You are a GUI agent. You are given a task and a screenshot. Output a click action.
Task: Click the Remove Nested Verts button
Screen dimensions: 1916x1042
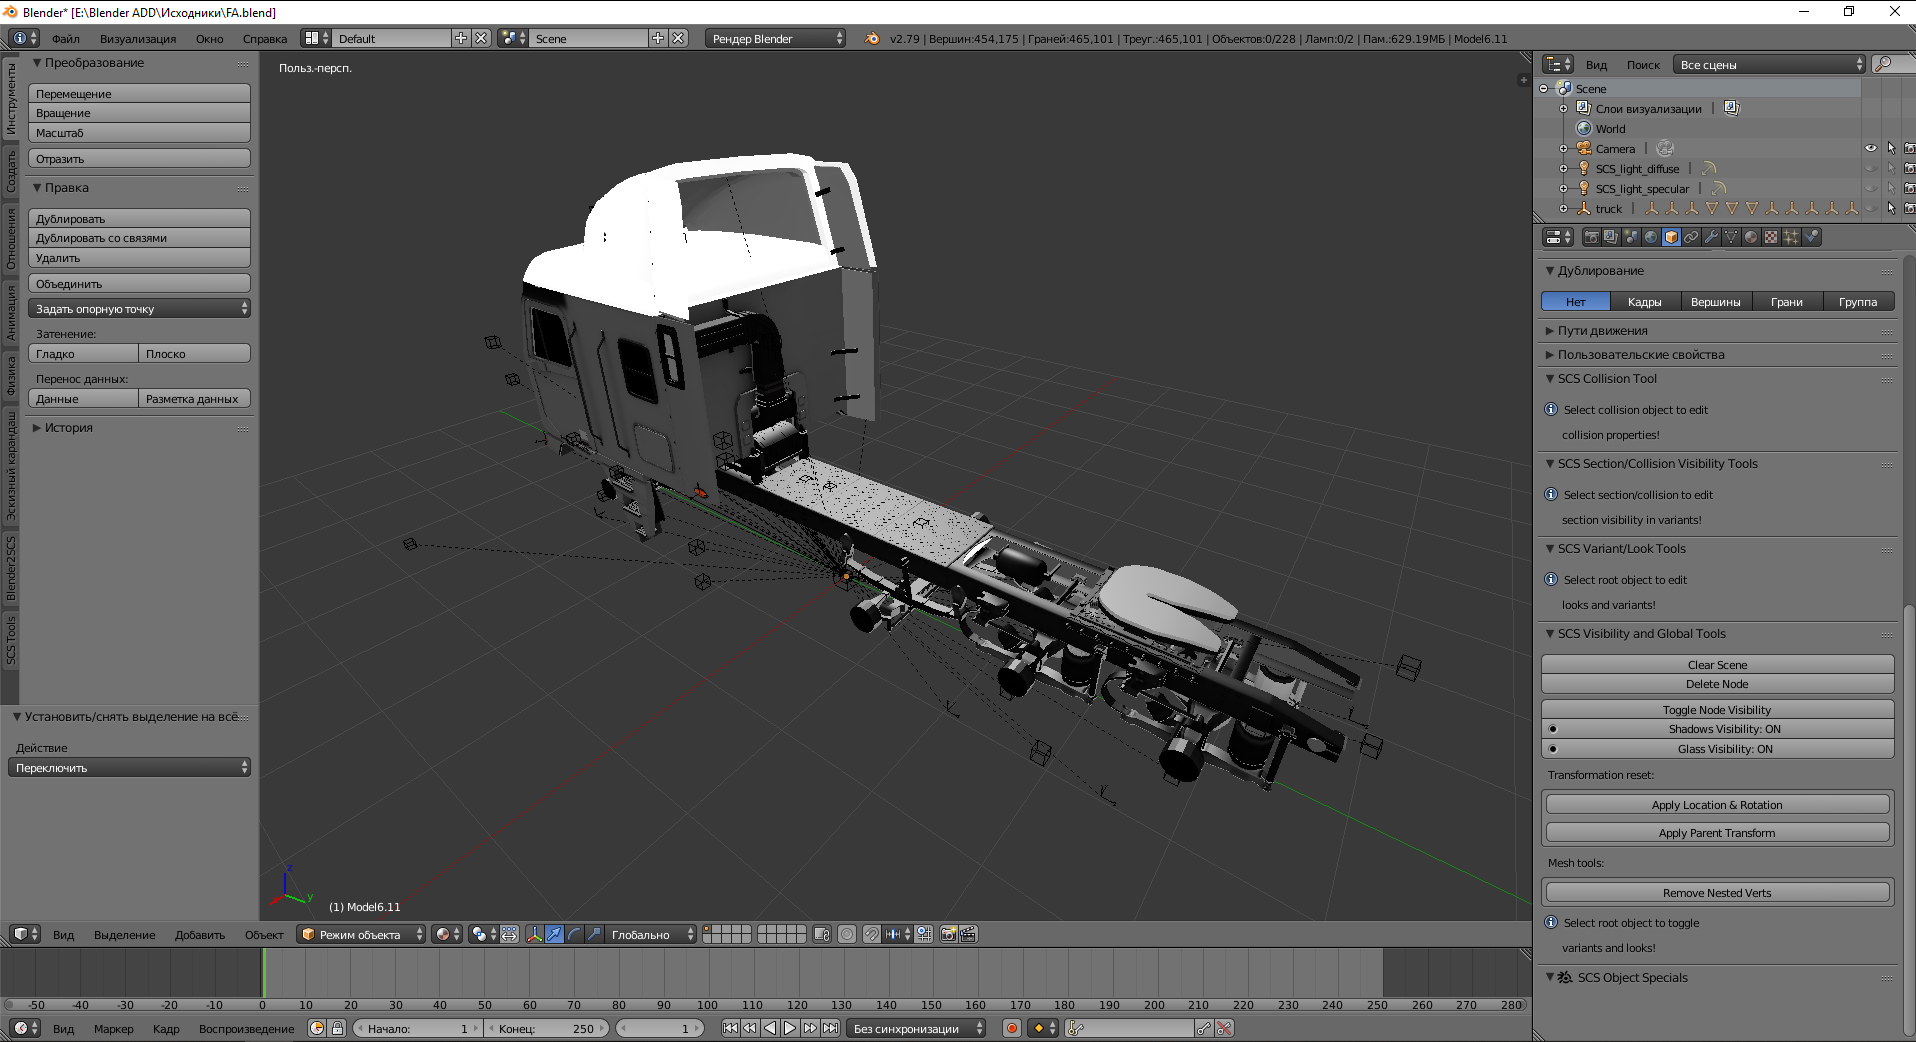[1717, 893]
